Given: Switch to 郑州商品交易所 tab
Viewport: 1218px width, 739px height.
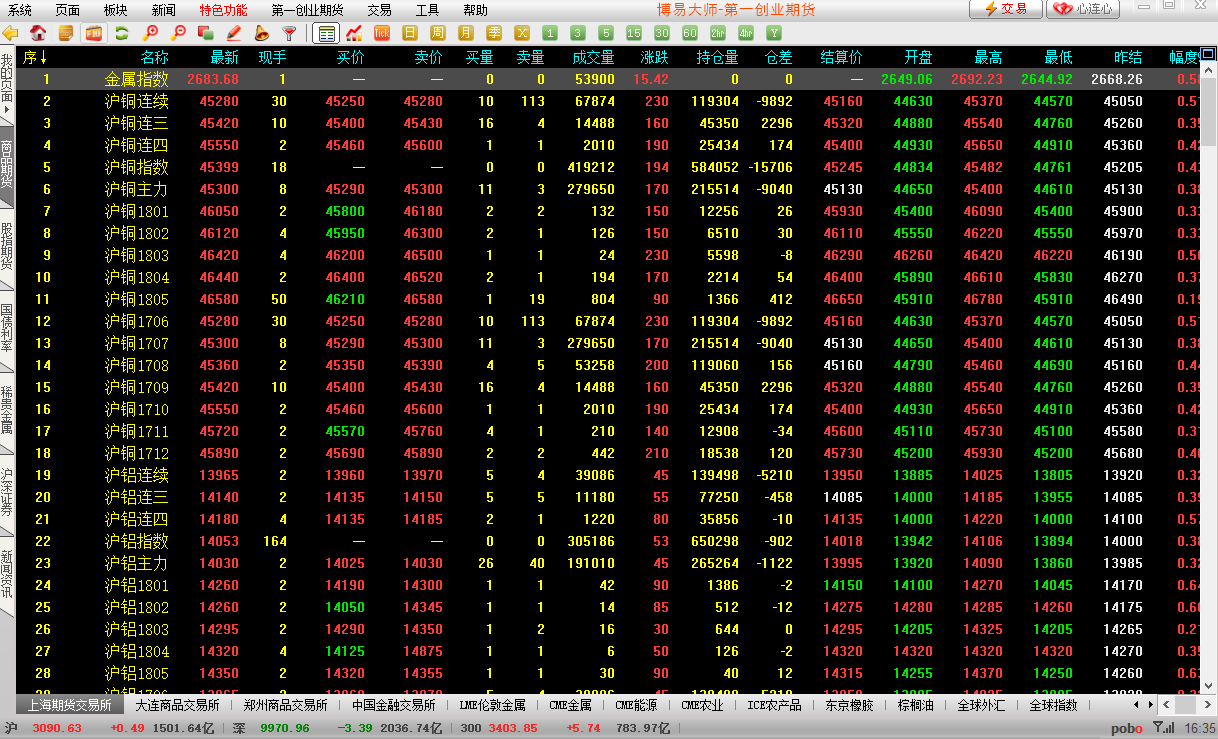Looking at the screenshot, I should point(285,705).
